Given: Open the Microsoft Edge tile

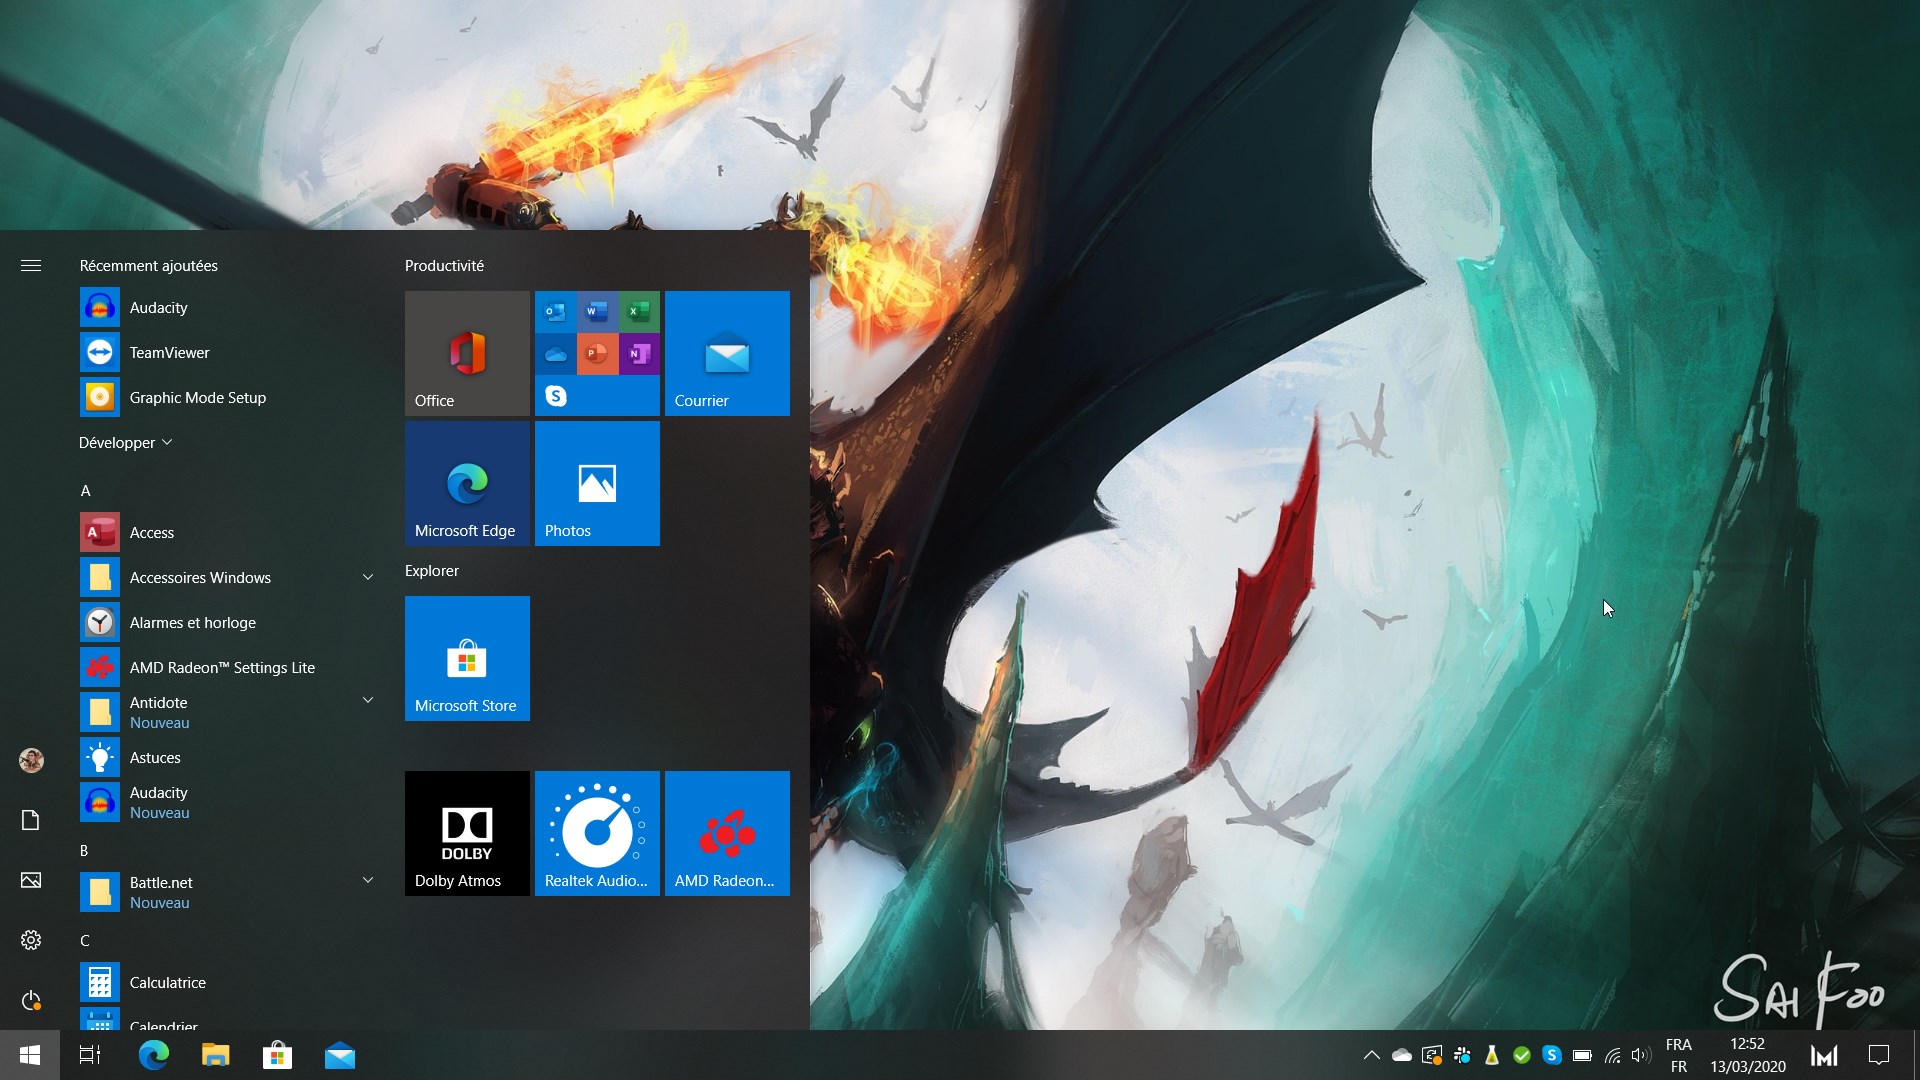Looking at the screenshot, I should tap(467, 483).
